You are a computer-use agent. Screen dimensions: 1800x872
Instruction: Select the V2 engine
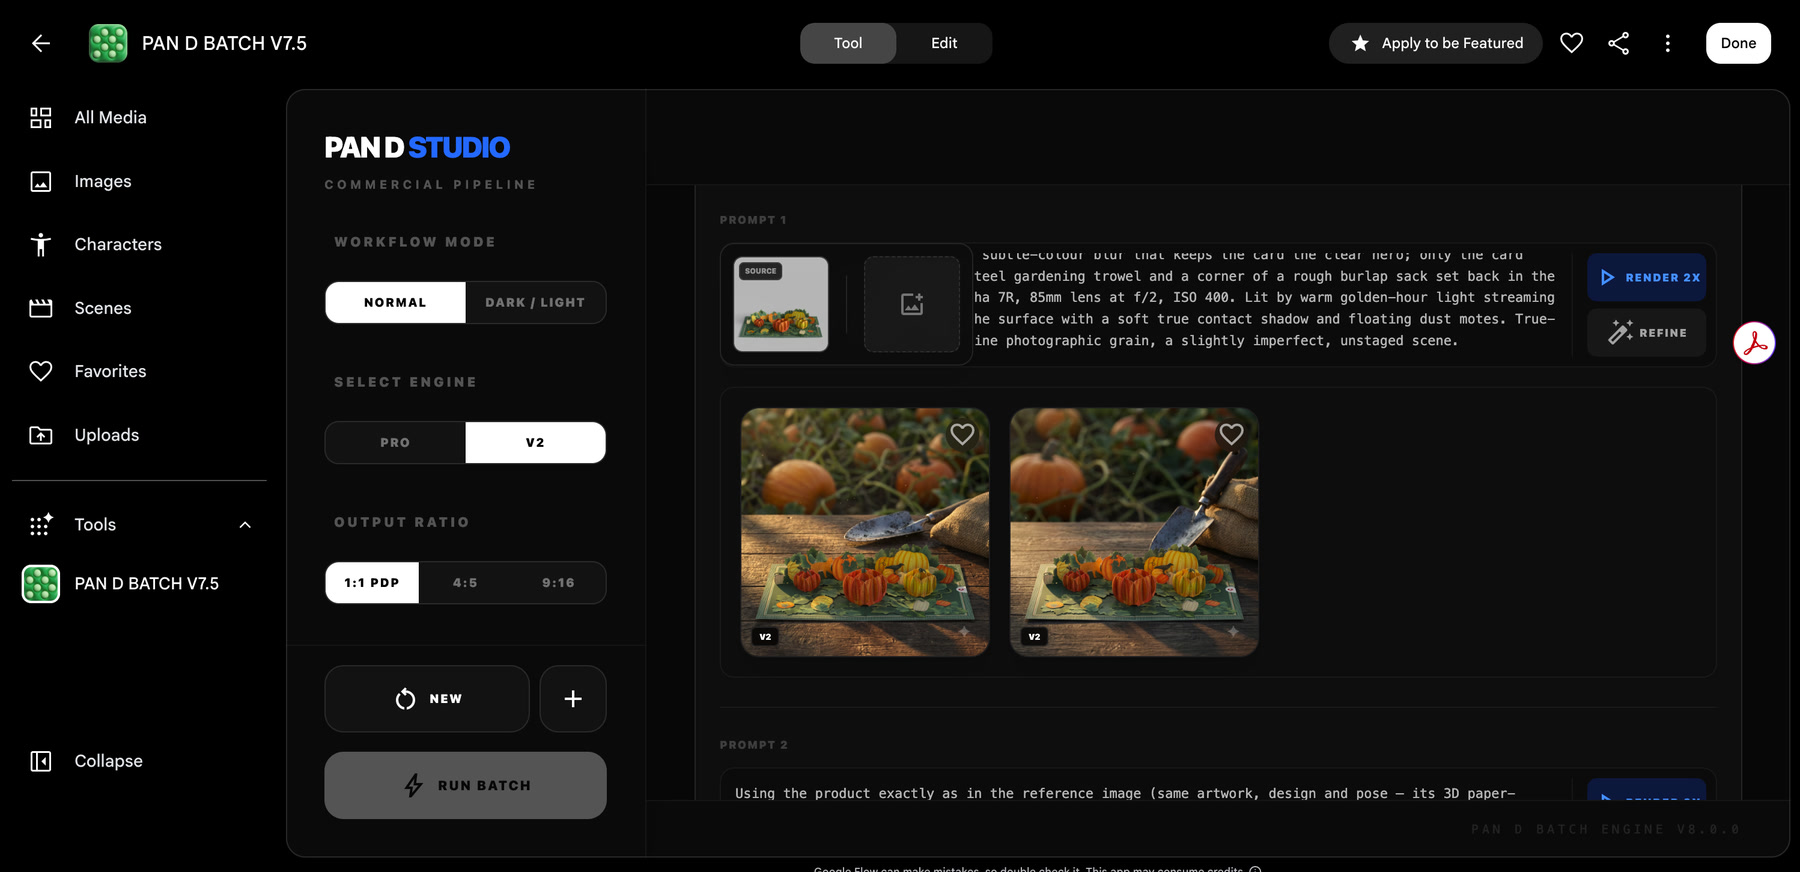click(535, 442)
